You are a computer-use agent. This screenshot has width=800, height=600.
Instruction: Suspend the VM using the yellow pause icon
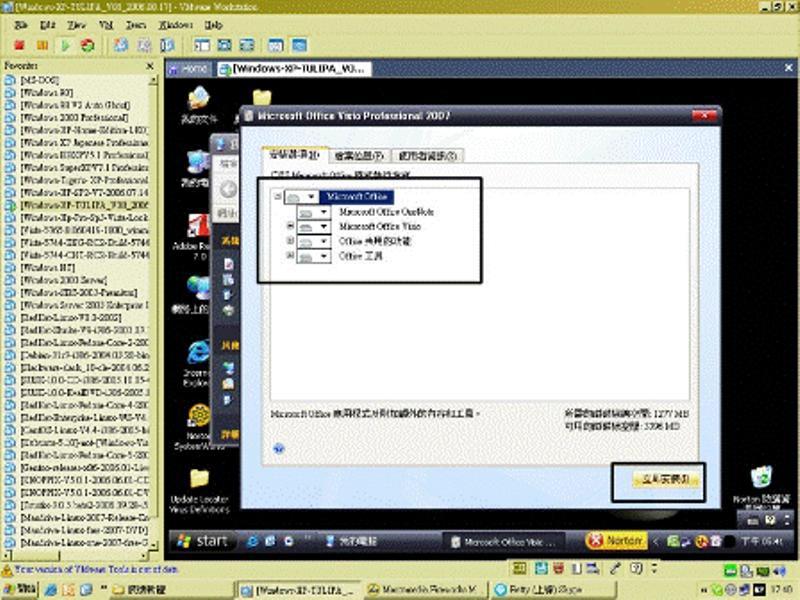click(42, 45)
